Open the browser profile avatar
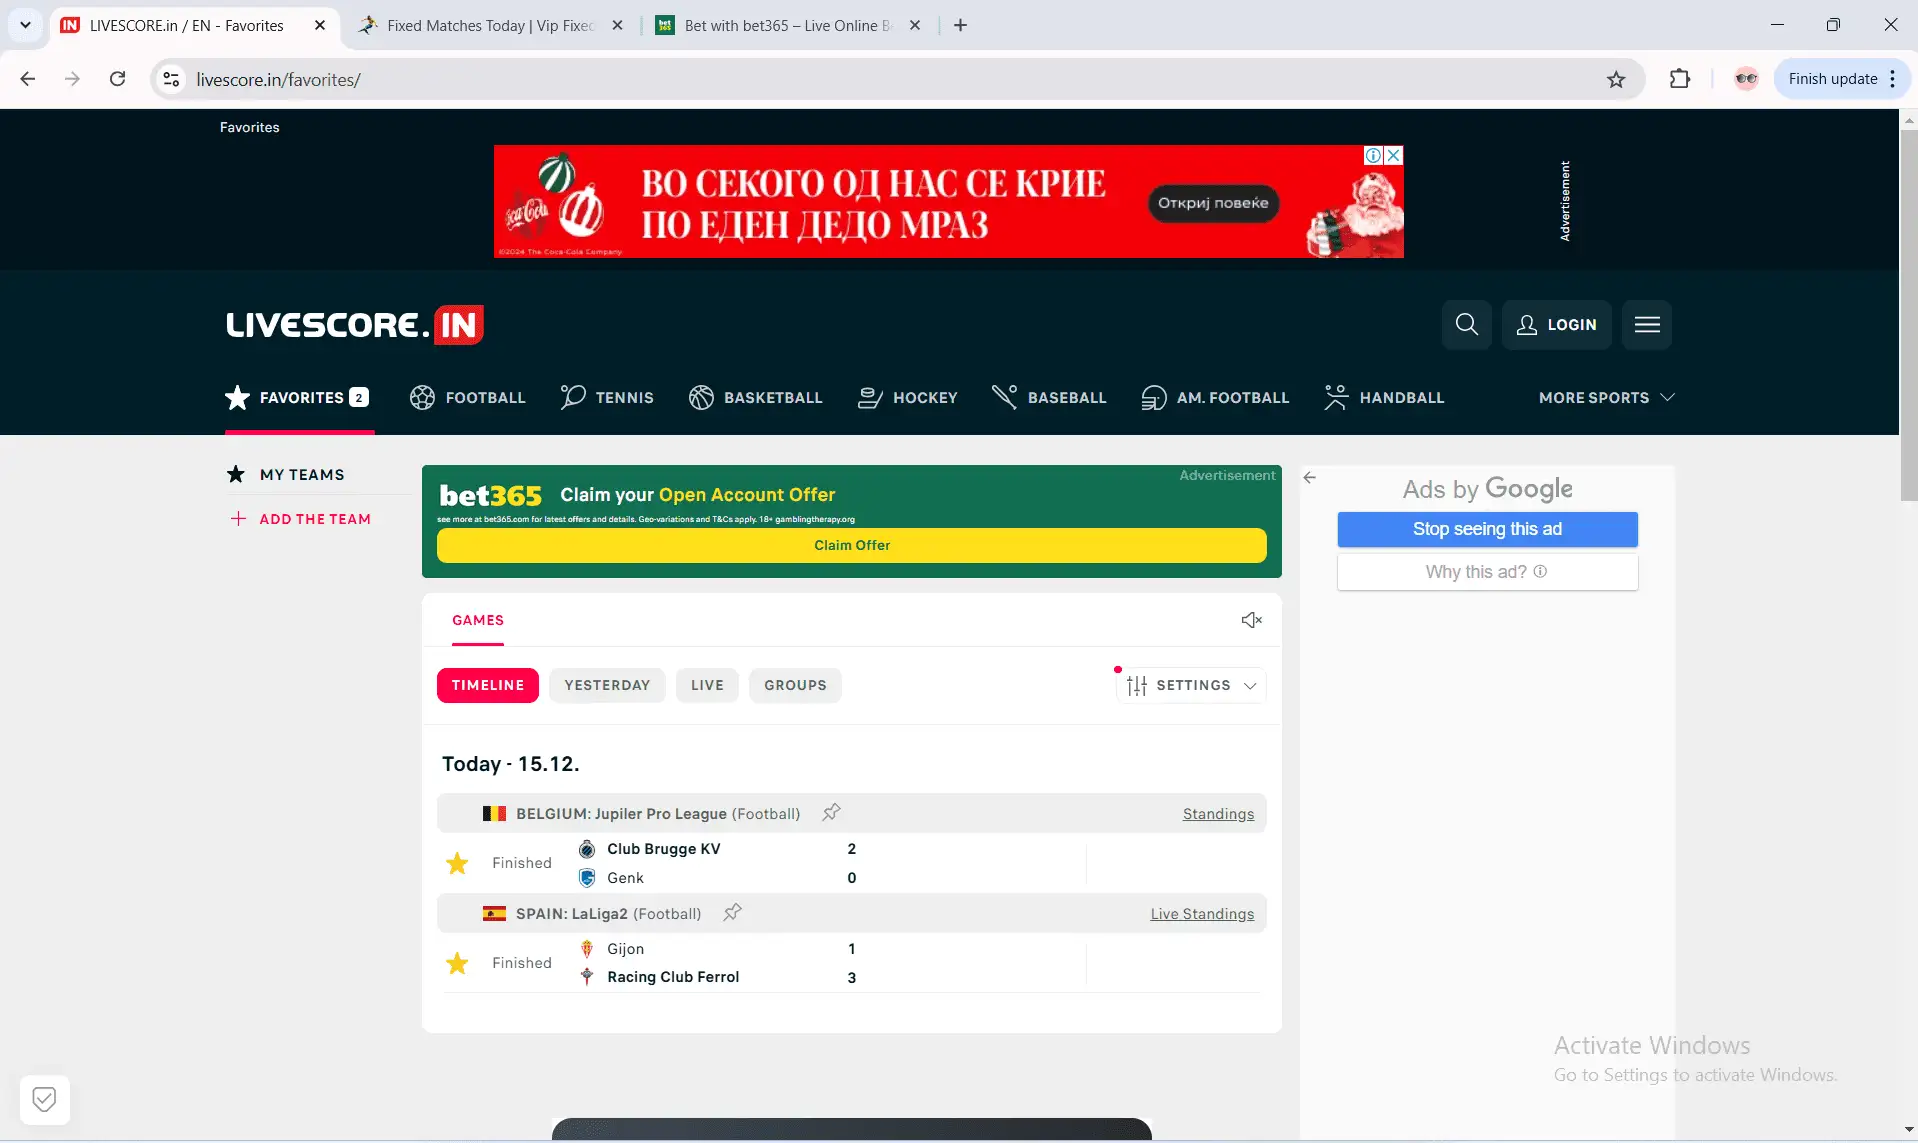1918x1143 pixels. (1746, 79)
